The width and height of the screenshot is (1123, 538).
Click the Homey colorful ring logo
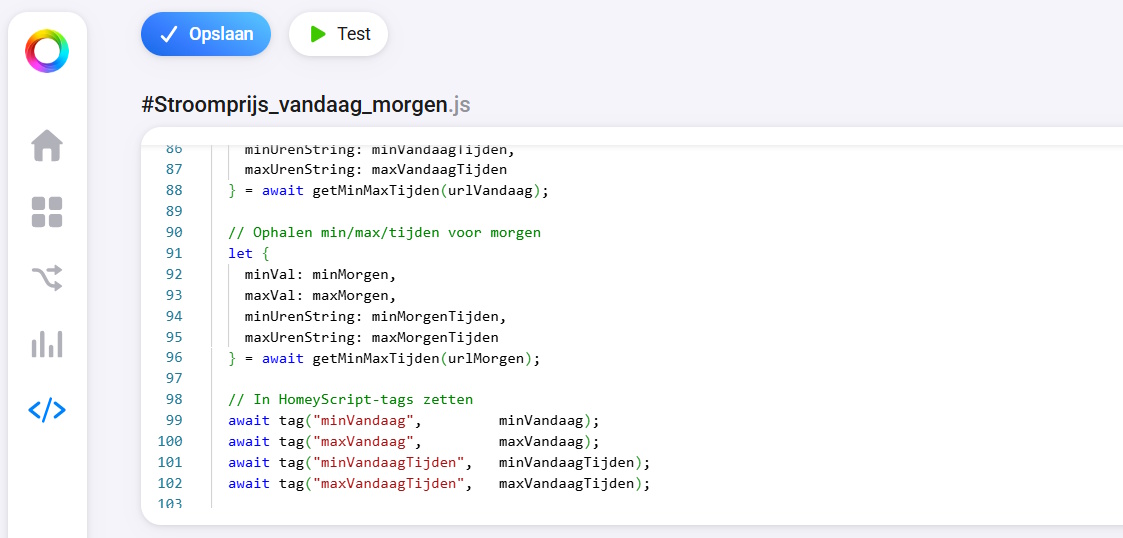click(x=47, y=51)
